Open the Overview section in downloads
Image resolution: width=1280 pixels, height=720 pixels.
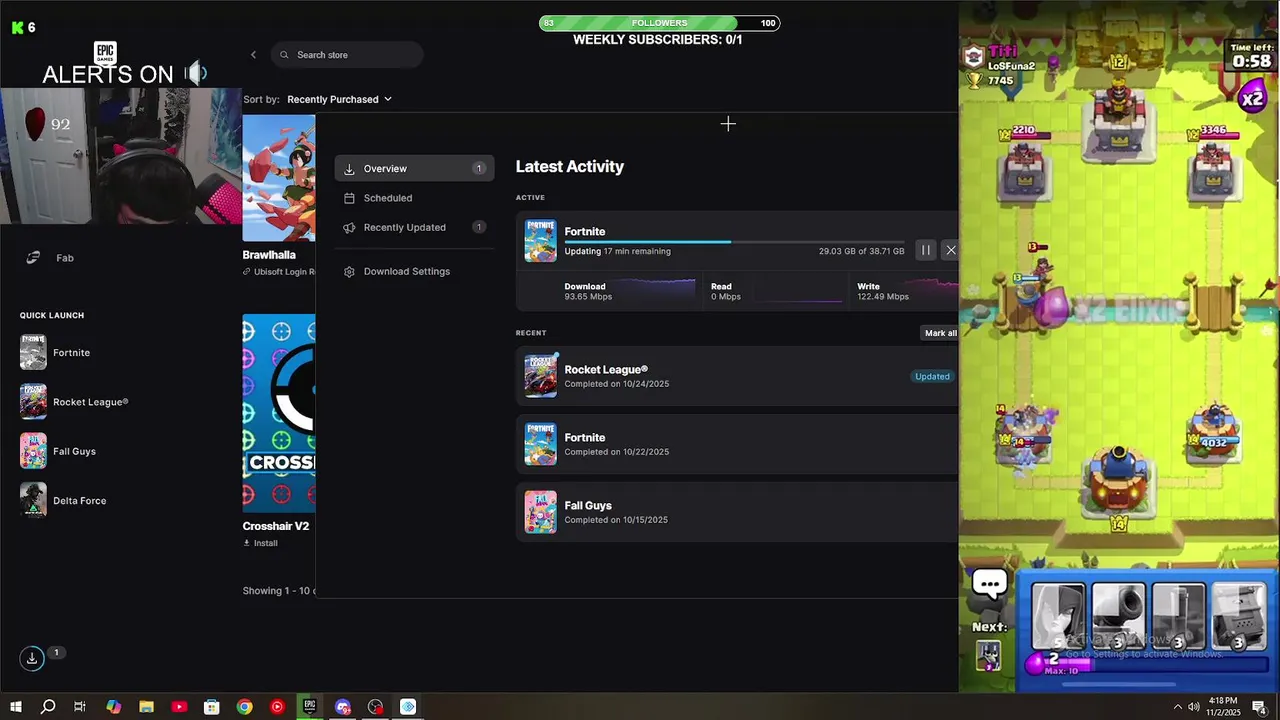(414, 168)
